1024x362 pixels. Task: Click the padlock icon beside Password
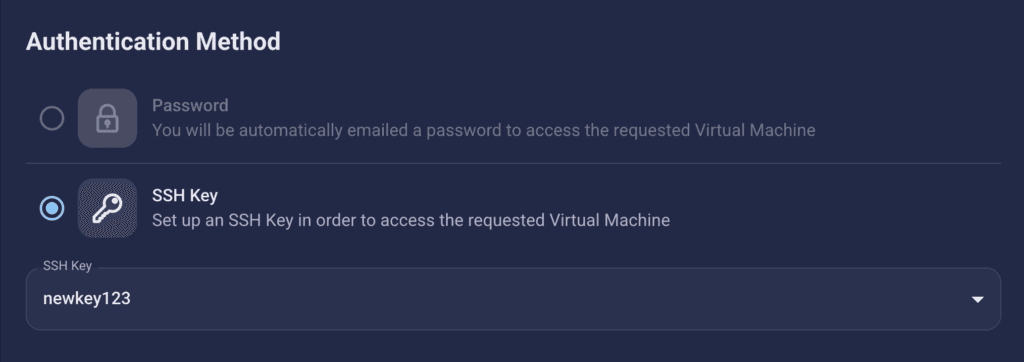(x=107, y=118)
